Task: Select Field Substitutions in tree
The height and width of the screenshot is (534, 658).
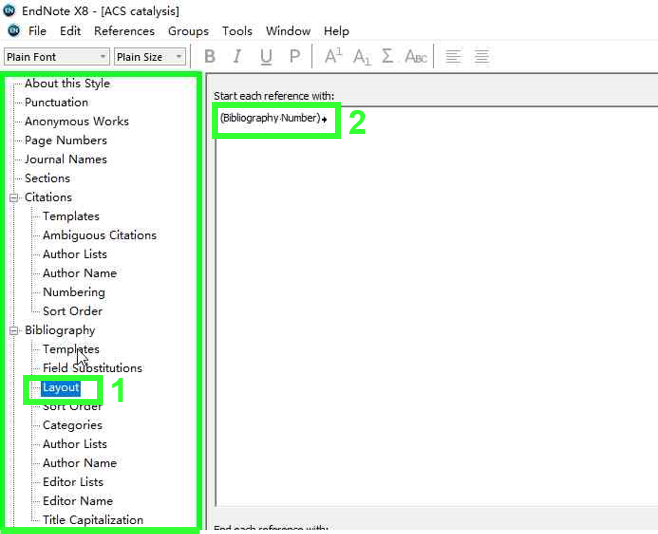Action: (x=92, y=368)
